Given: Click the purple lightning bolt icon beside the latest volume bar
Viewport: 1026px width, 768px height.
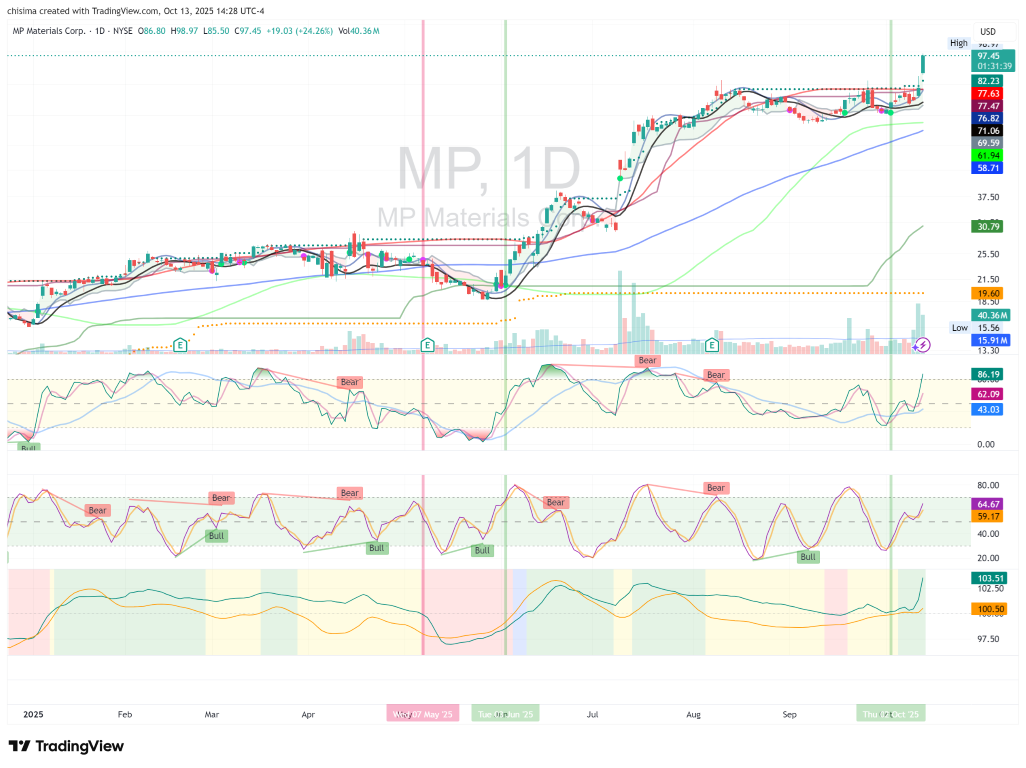Looking at the screenshot, I should (x=923, y=345).
